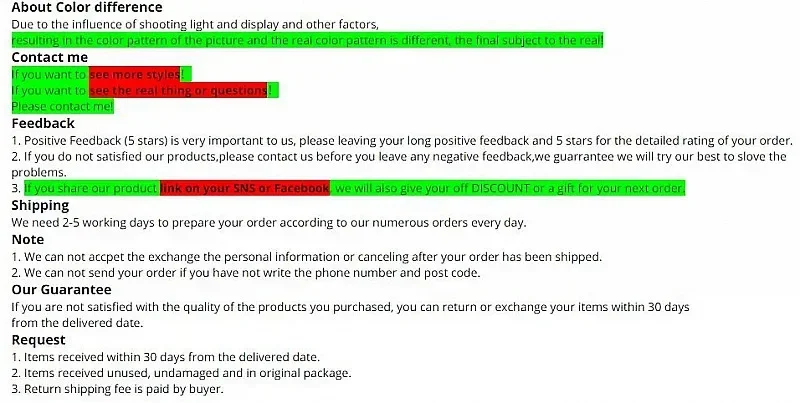Click the 'Shipping' heading
Viewport: 800px width, 403px height.
click(x=40, y=206)
